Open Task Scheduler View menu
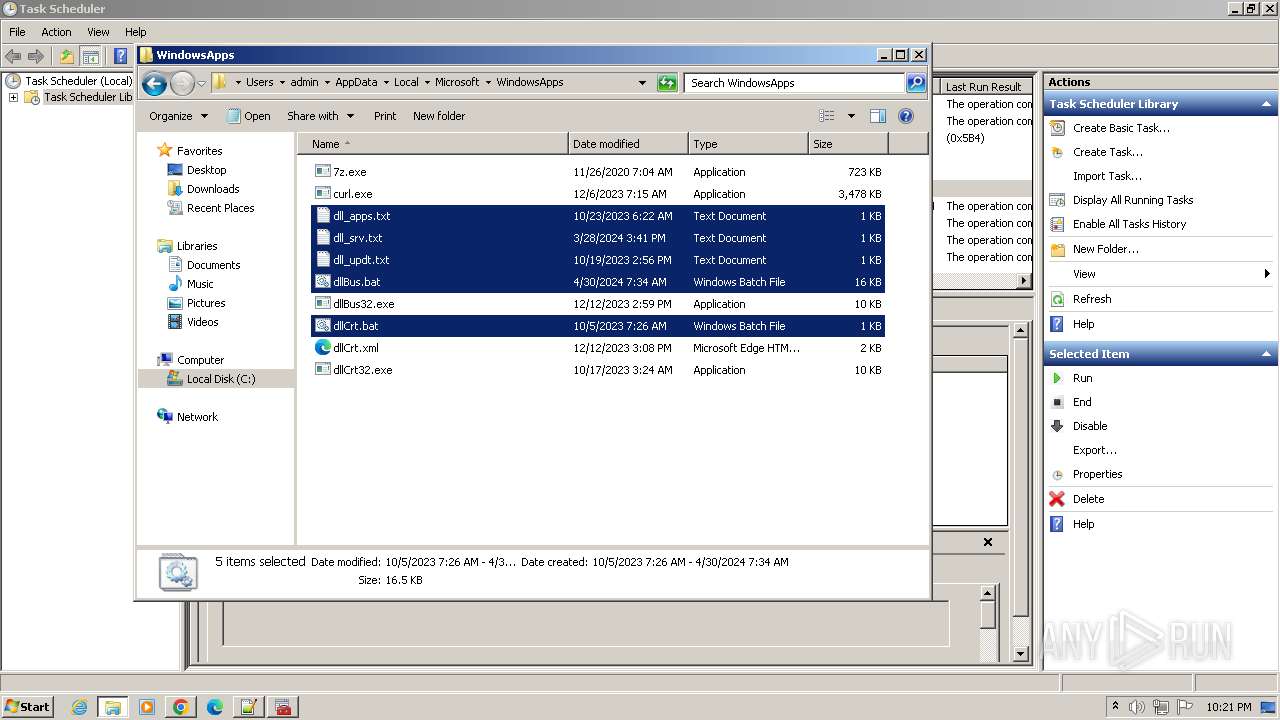 pyautogui.click(x=98, y=32)
